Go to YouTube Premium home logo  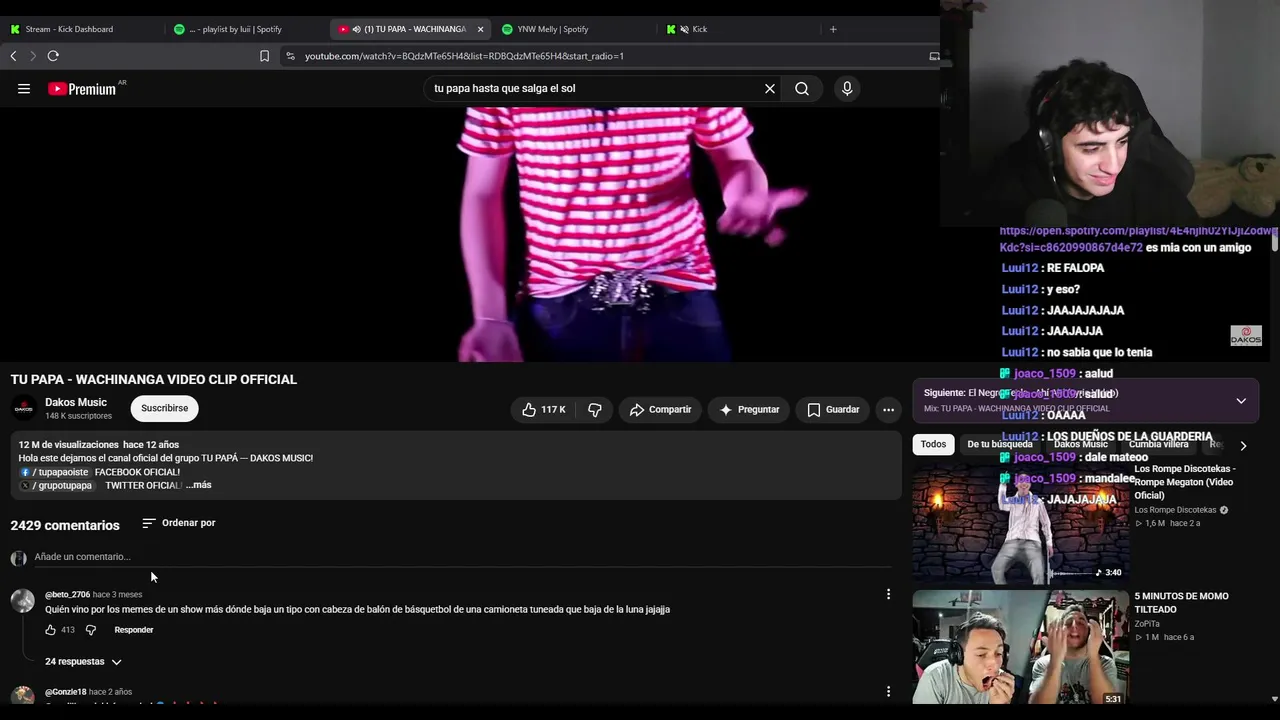coord(82,89)
